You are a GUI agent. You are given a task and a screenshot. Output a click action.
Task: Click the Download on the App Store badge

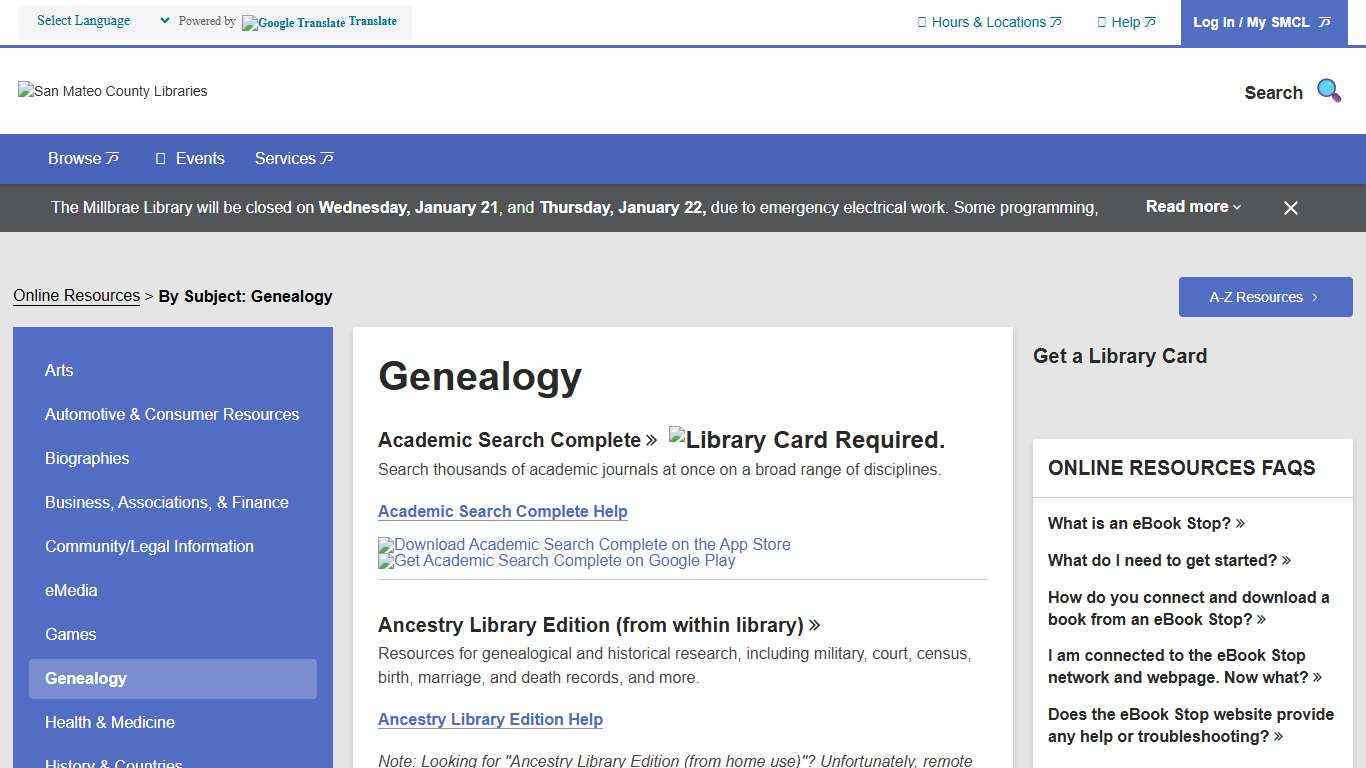coord(584,545)
